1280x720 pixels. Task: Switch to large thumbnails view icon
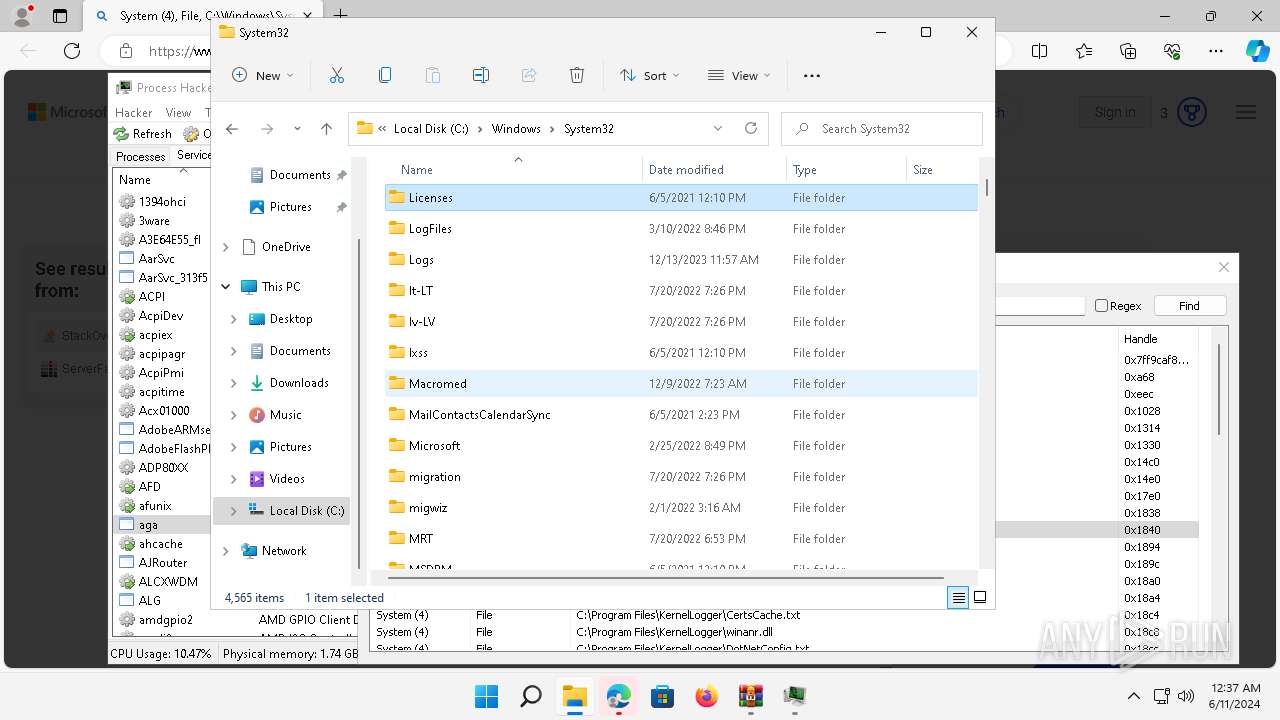click(x=980, y=598)
